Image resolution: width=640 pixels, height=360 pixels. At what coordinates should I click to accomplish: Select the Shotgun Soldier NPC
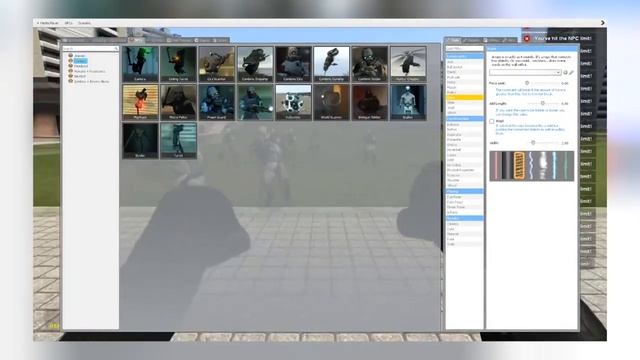(x=370, y=102)
